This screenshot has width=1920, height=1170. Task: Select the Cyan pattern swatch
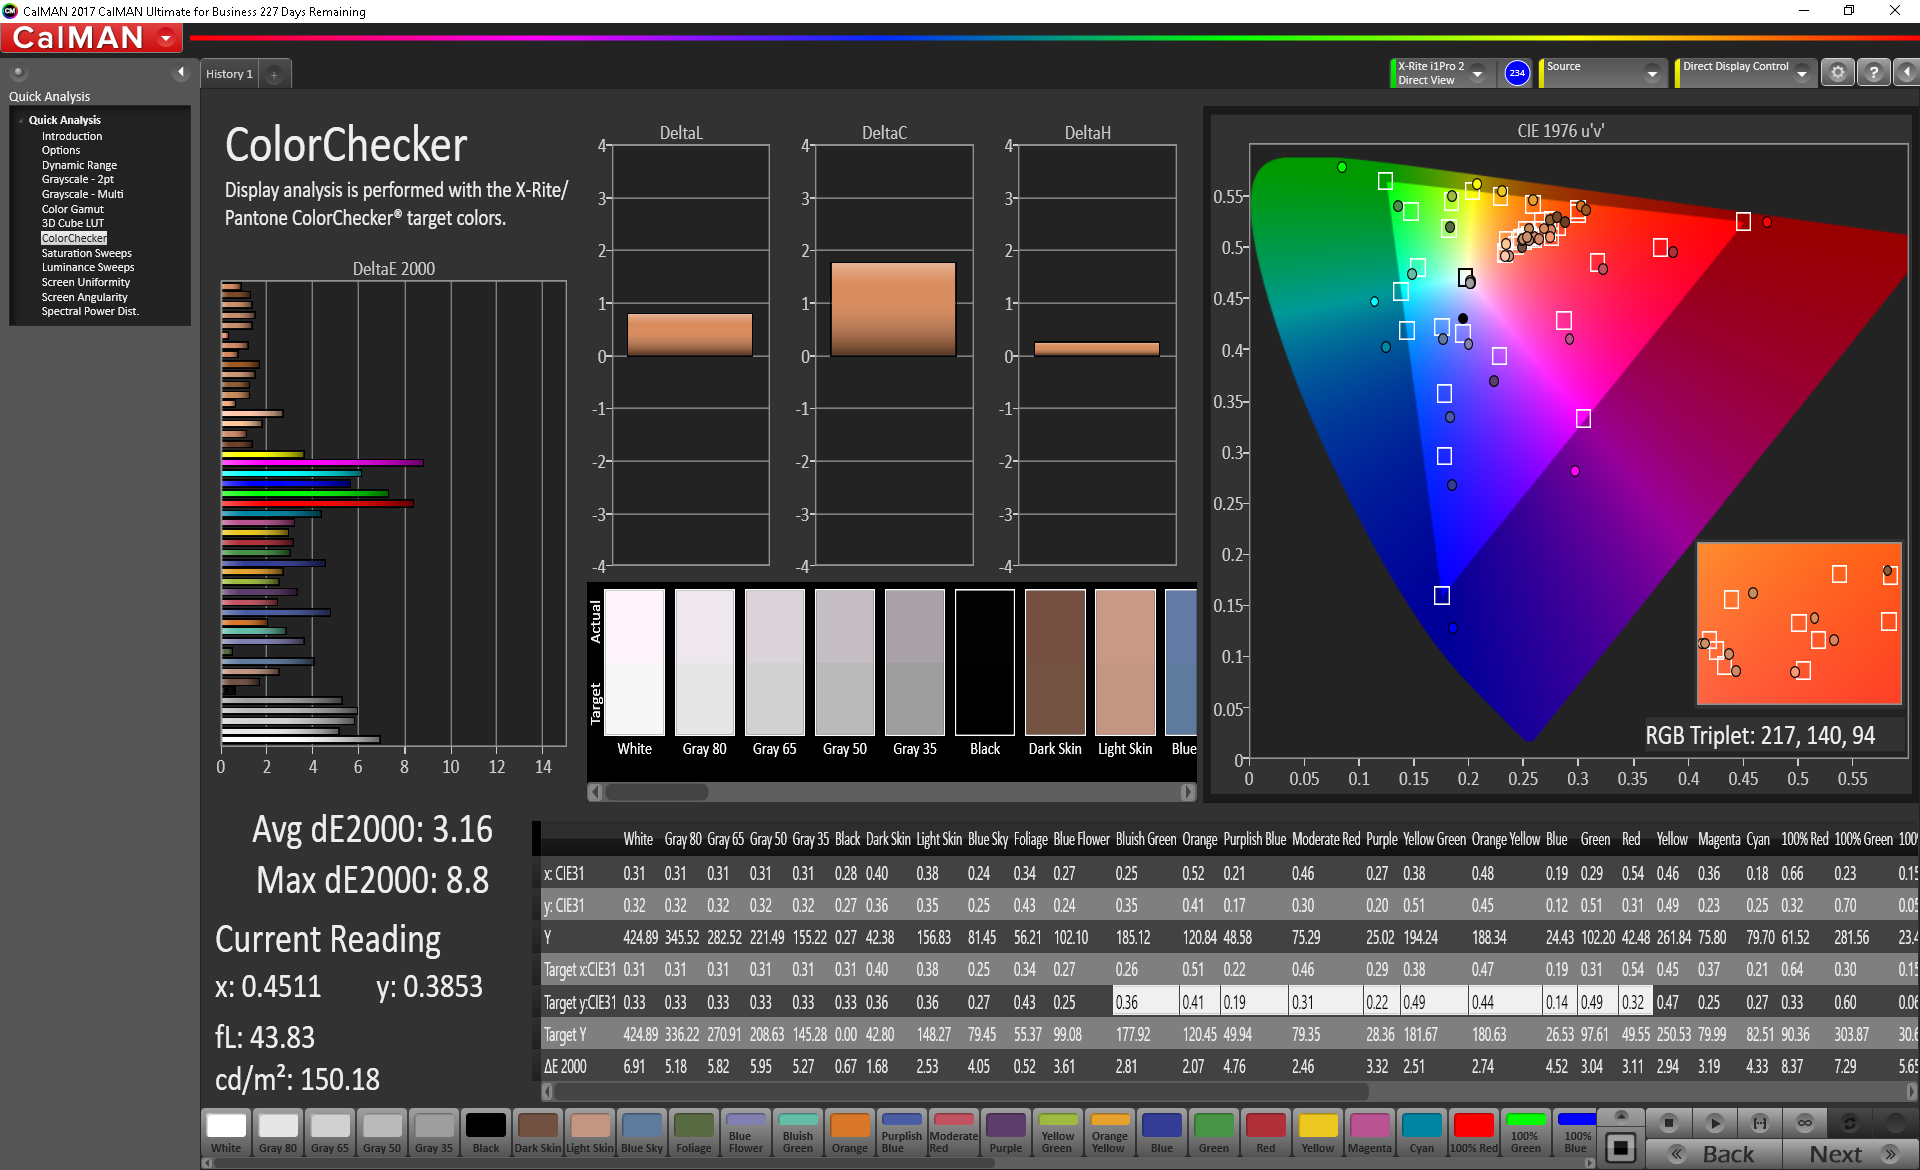[1422, 1133]
